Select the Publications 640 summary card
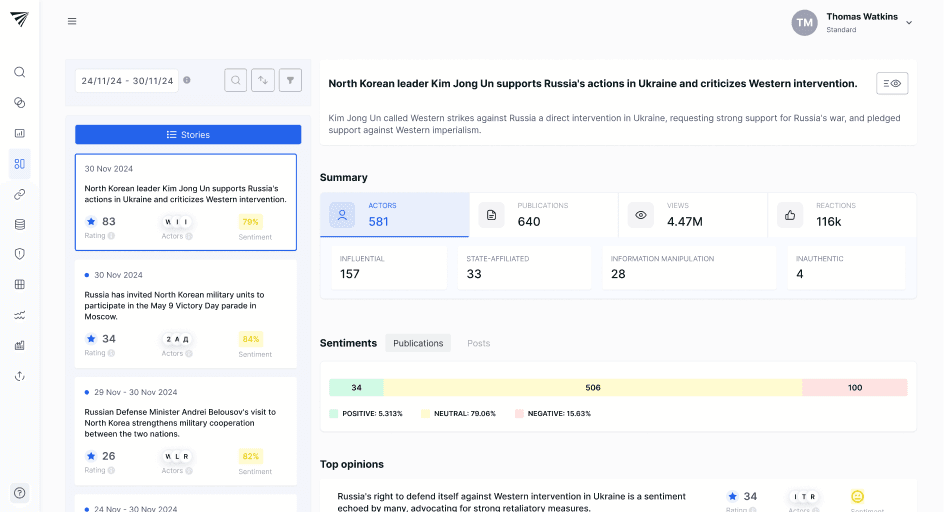This screenshot has height=512, width=944. coord(544,215)
